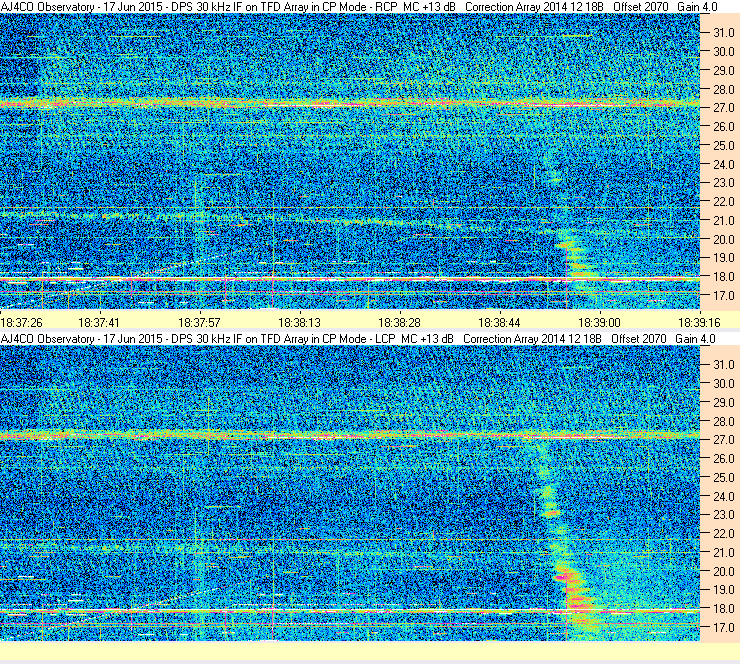Select the 24.0 frequency label on RCP spectrogram
Screen dimensions: 740x664
click(723, 165)
